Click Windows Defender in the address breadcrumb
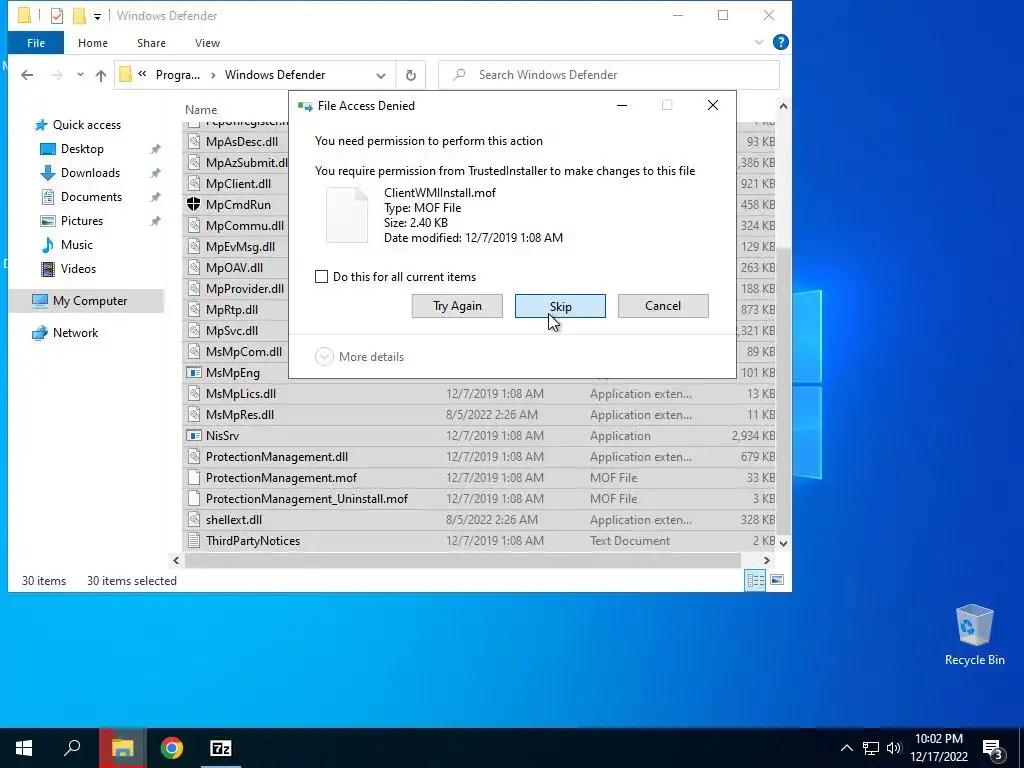Screen dimensions: 1024x768 [275, 75]
